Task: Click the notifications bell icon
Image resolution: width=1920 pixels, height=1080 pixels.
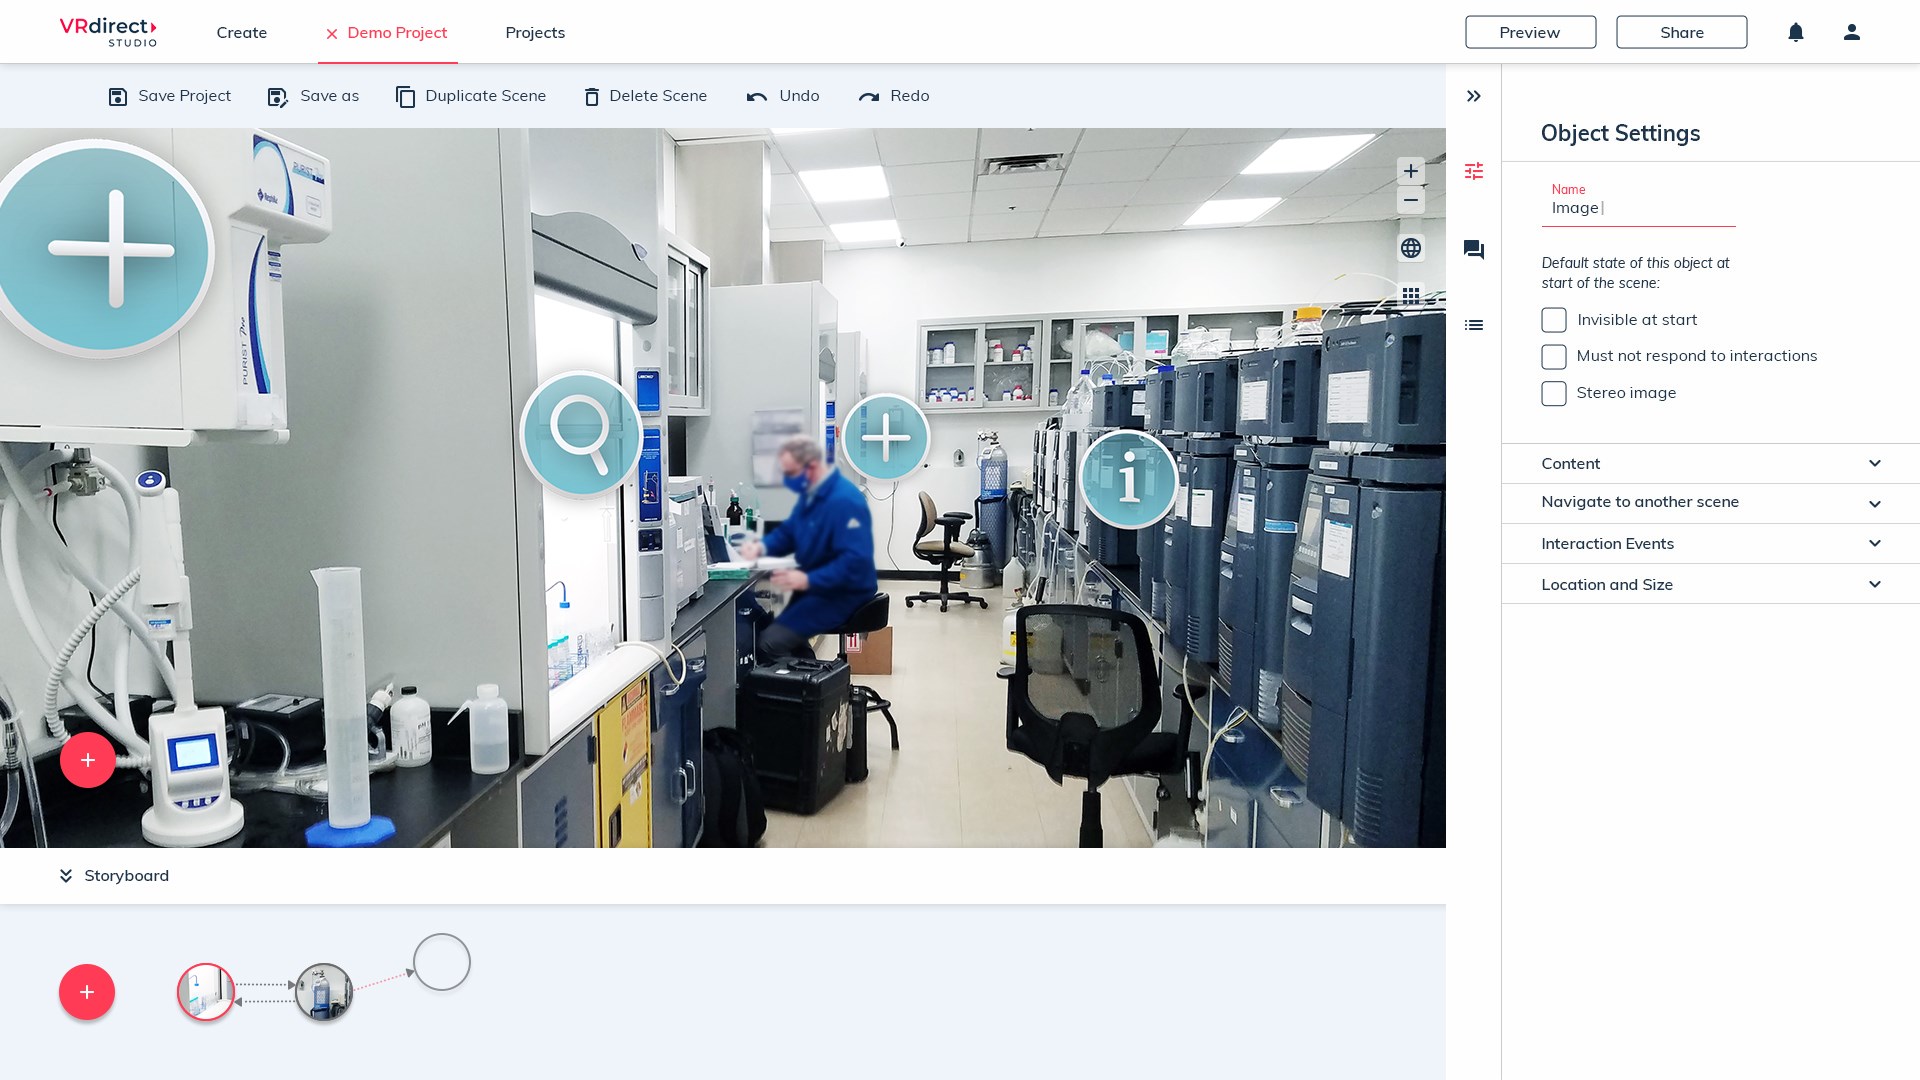Action: tap(1795, 32)
